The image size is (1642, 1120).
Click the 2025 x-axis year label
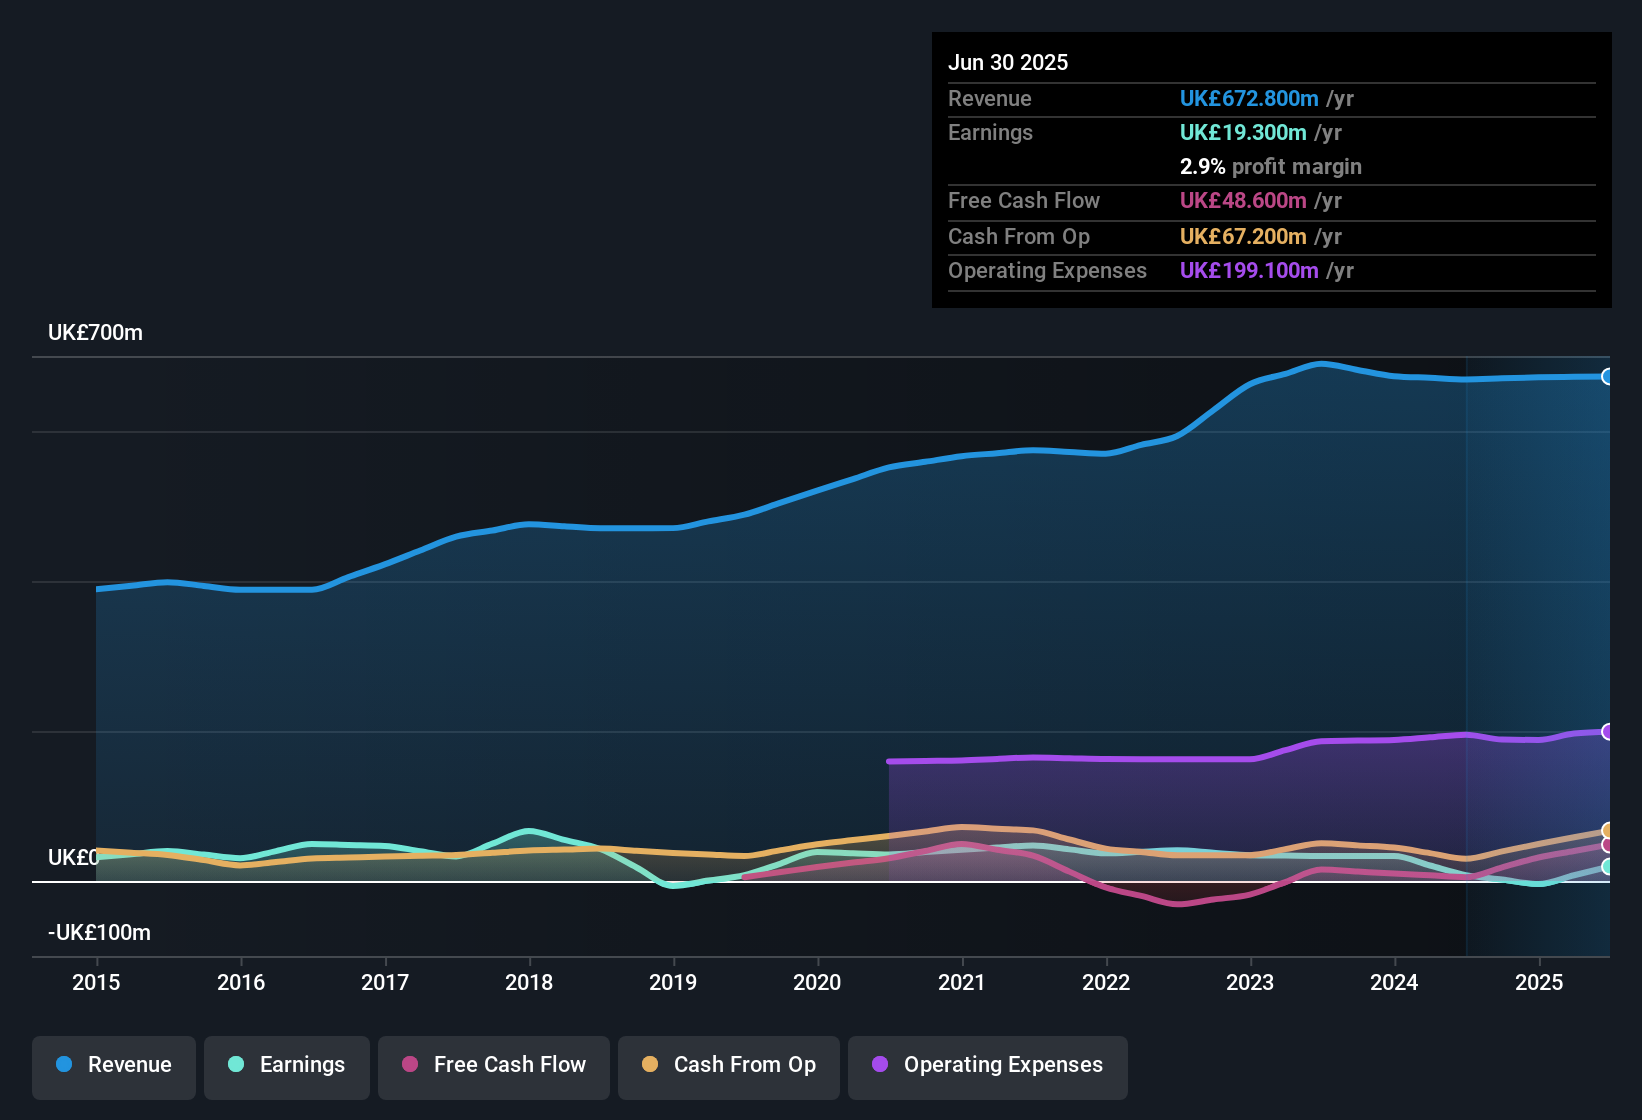coord(1539,983)
